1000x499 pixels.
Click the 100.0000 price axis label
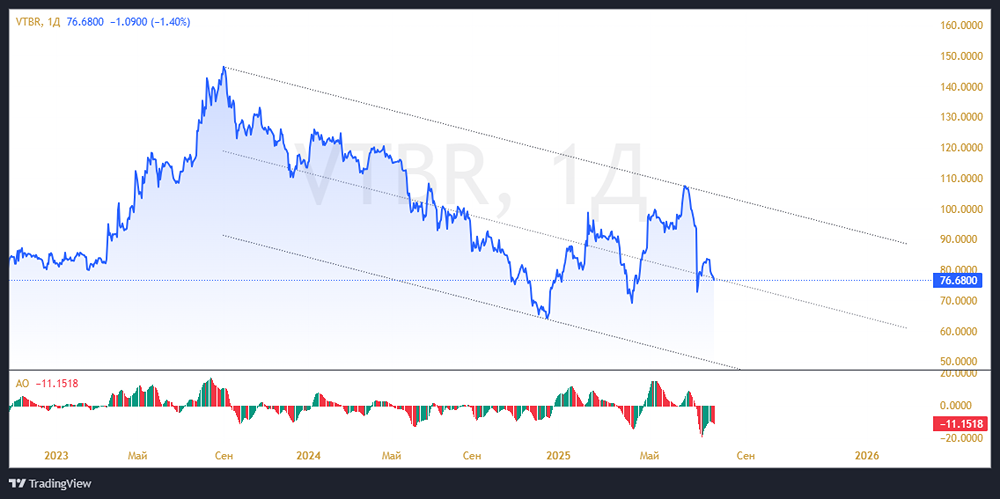click(962, 209)
